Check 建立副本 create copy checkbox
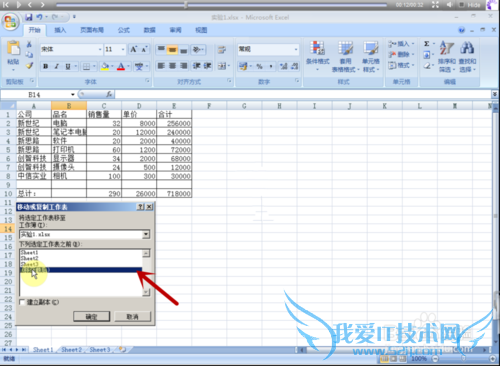500x366 pixels. (22, 302)
